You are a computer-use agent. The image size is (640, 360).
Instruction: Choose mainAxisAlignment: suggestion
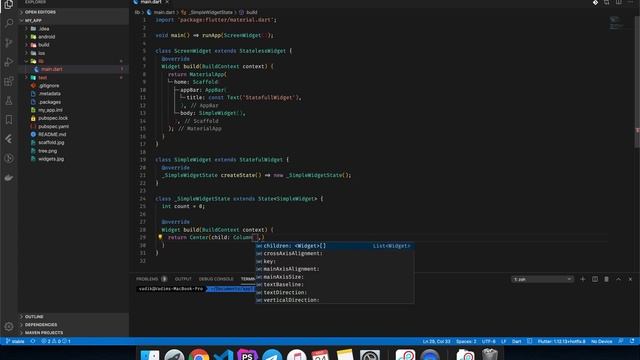(335, 269)
